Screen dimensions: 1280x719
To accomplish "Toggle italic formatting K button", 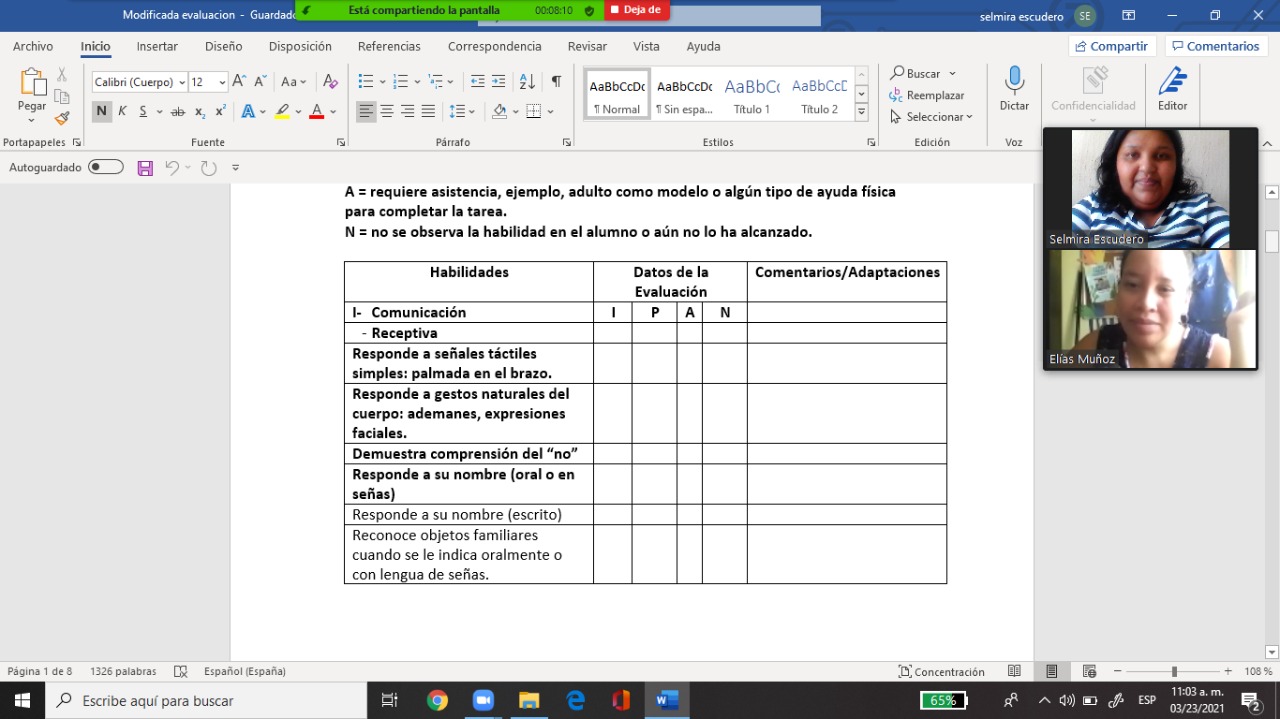I will [x=122, y=111].
